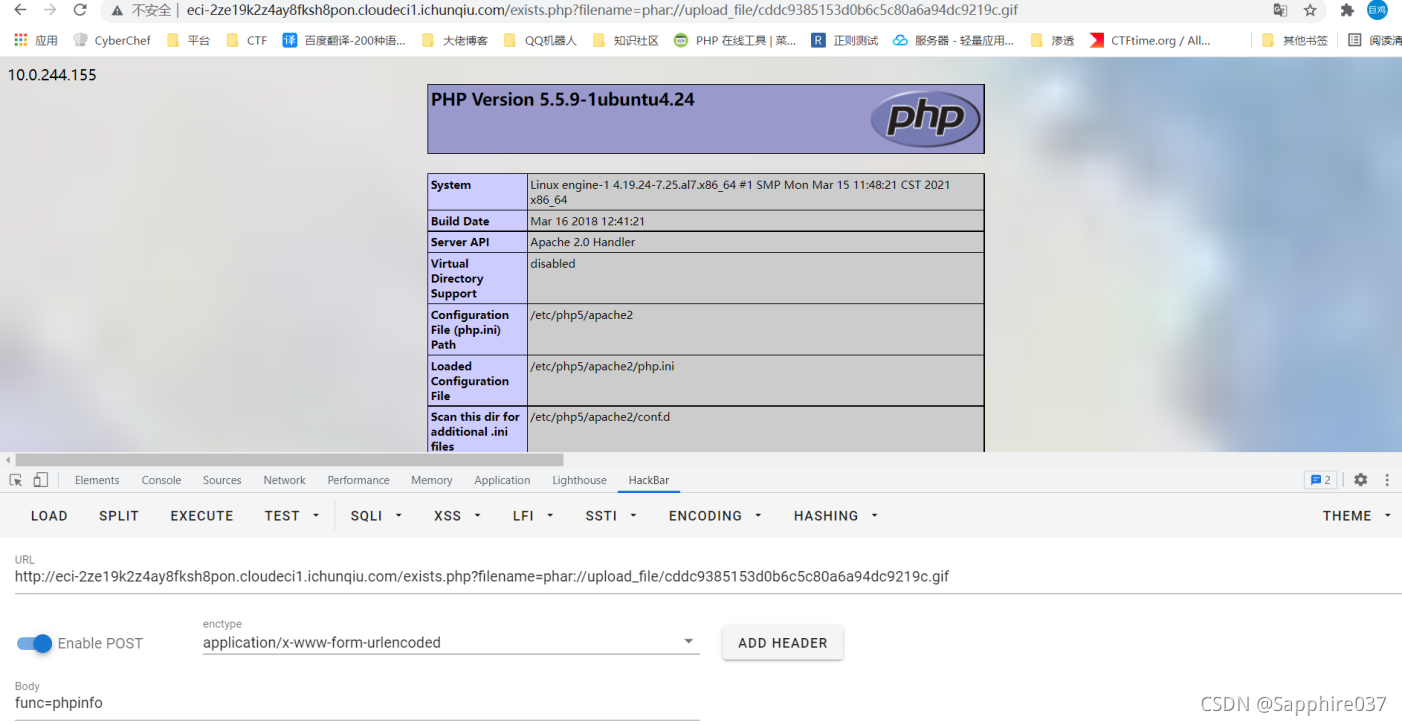This screenshot has height=725, width=1402.
Task: Open the 其他书签 folder
Action: click(1295, 41)
